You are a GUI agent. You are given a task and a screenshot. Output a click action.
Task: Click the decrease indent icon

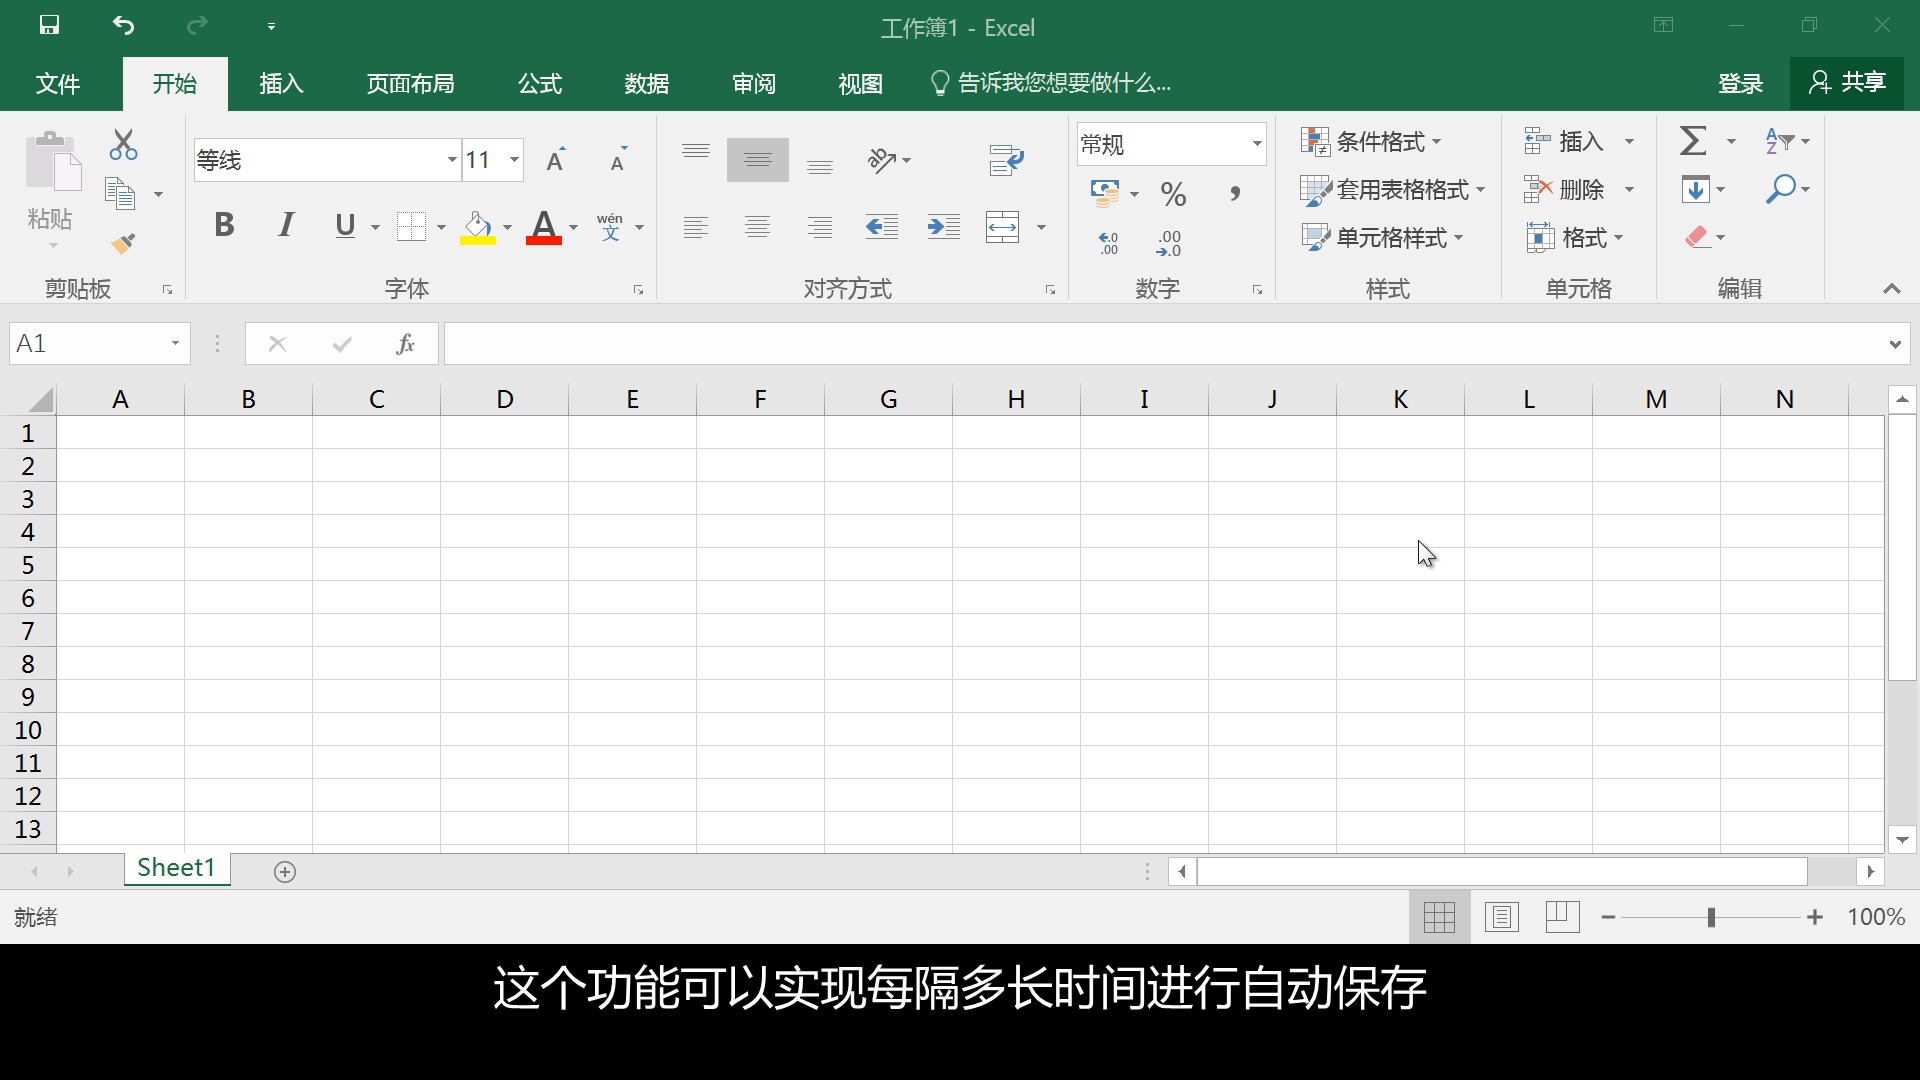coord(881,227)
